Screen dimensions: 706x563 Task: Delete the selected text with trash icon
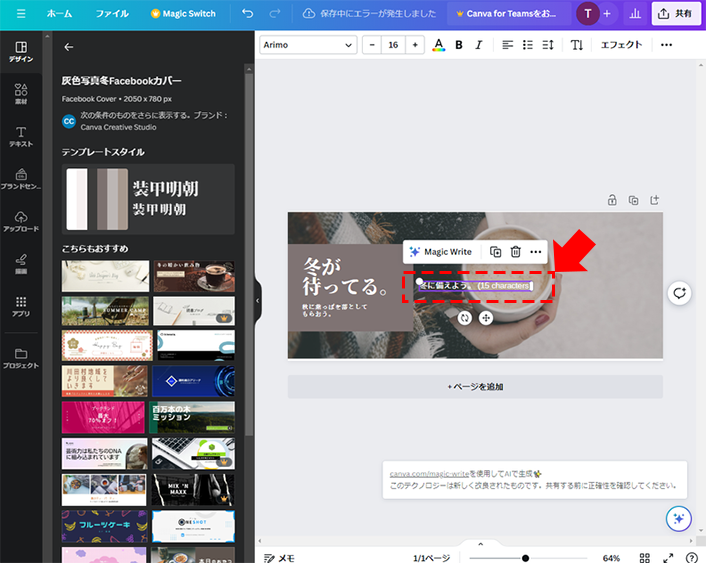point(516,252)
